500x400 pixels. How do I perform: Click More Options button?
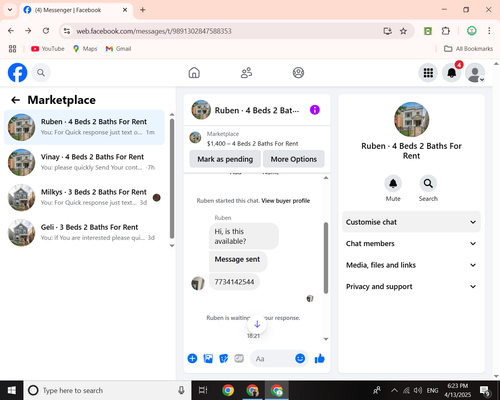294,159
